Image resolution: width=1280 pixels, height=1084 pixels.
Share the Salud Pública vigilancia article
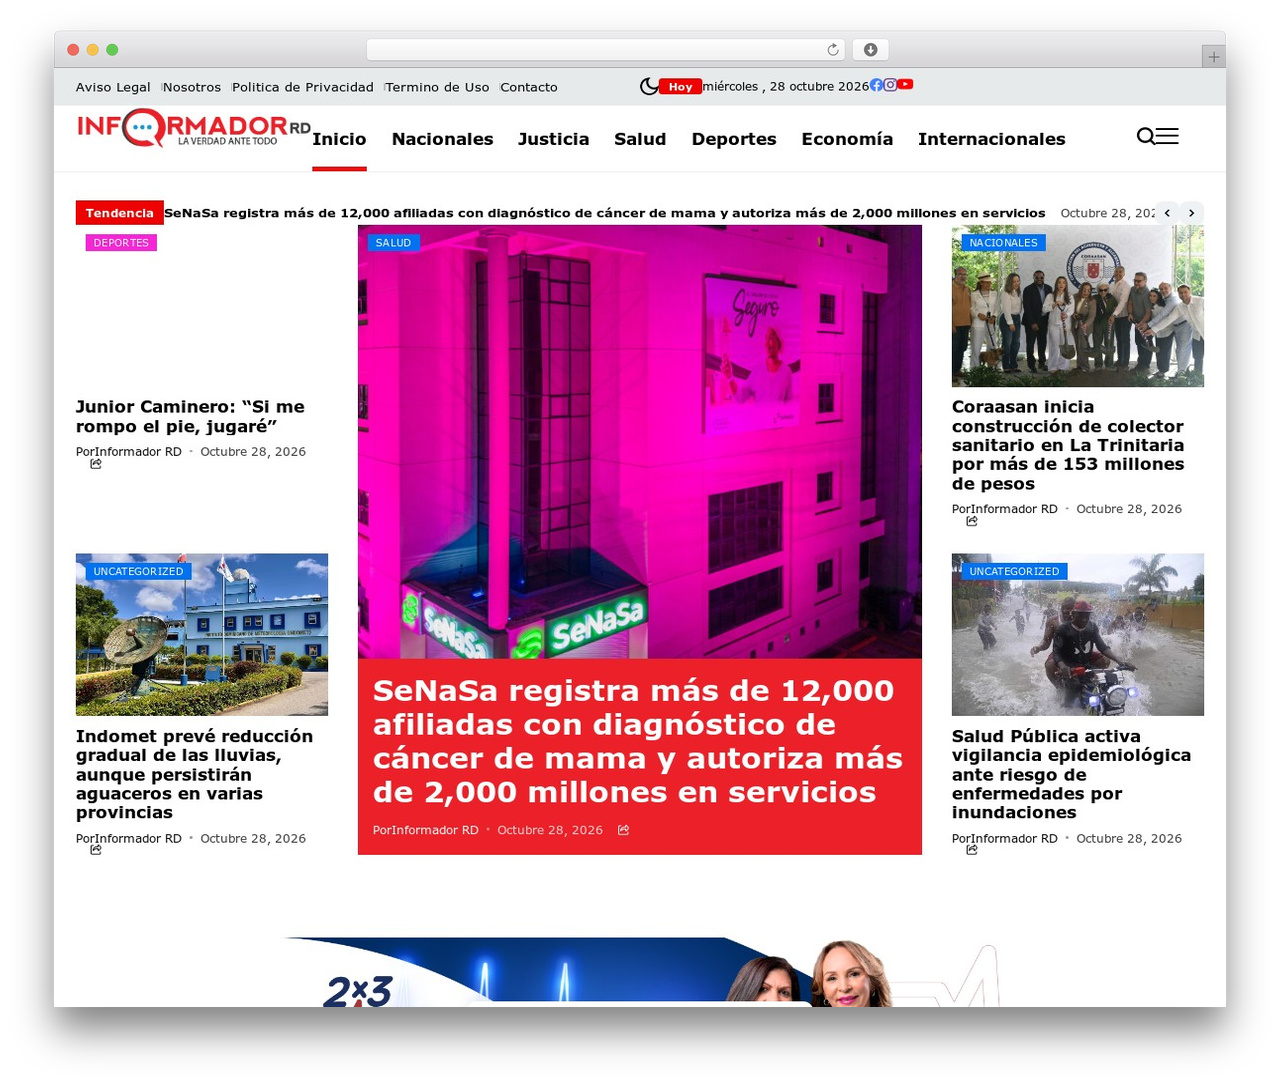click(x=972, y=850)
